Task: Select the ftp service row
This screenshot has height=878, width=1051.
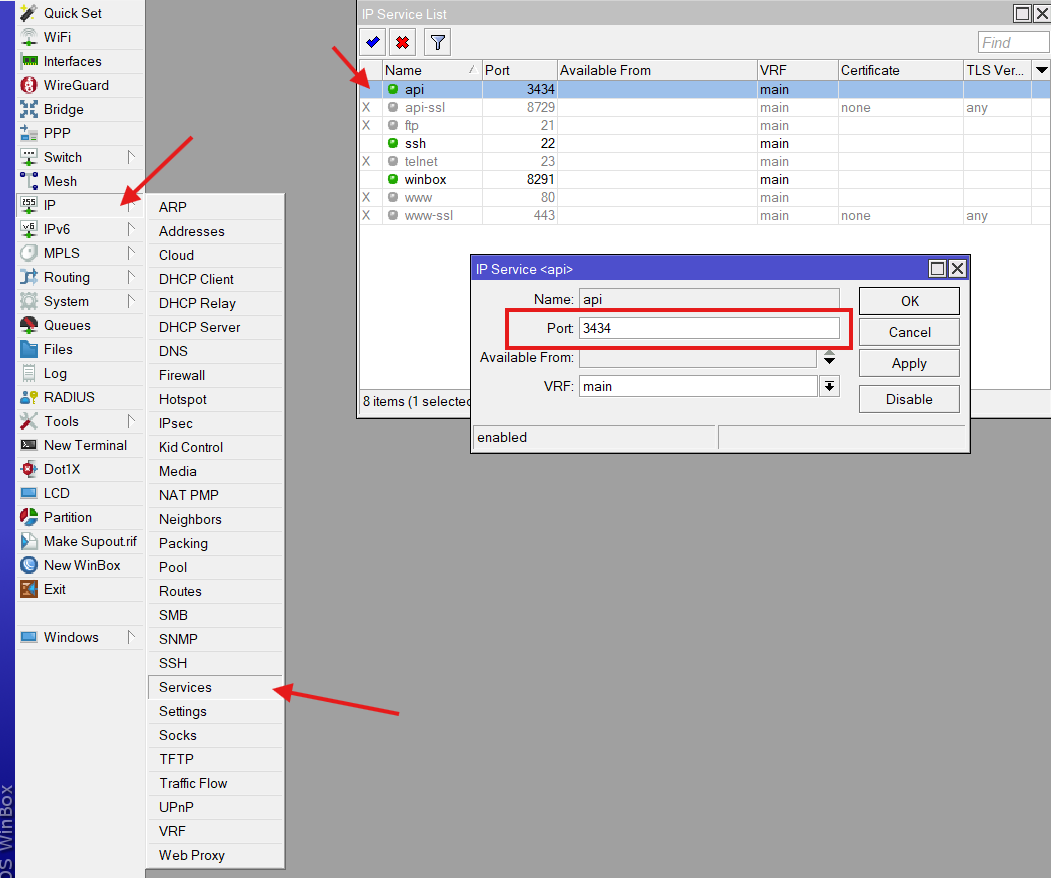Action: (704, 125)
